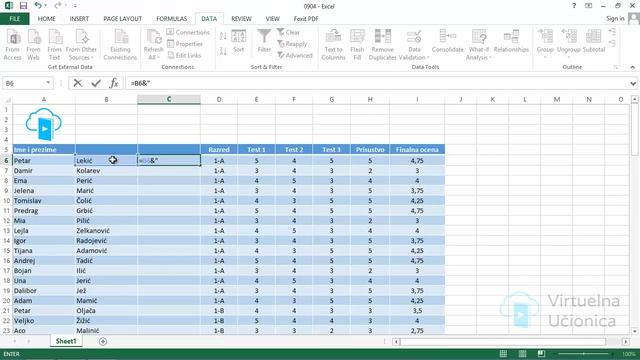Customize Quick Access Toolbar dropdown
The height and width of the screenshot is (360, 640).
click(x=75, y=6)
